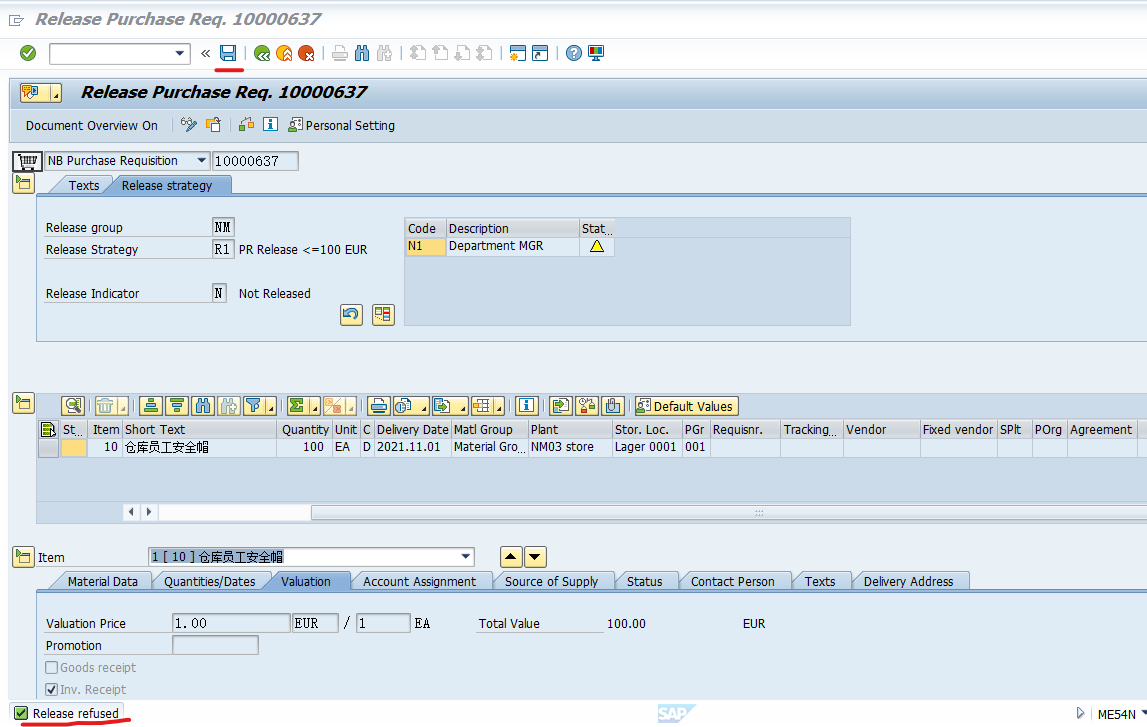Select row 10 using its row selector

48,448
